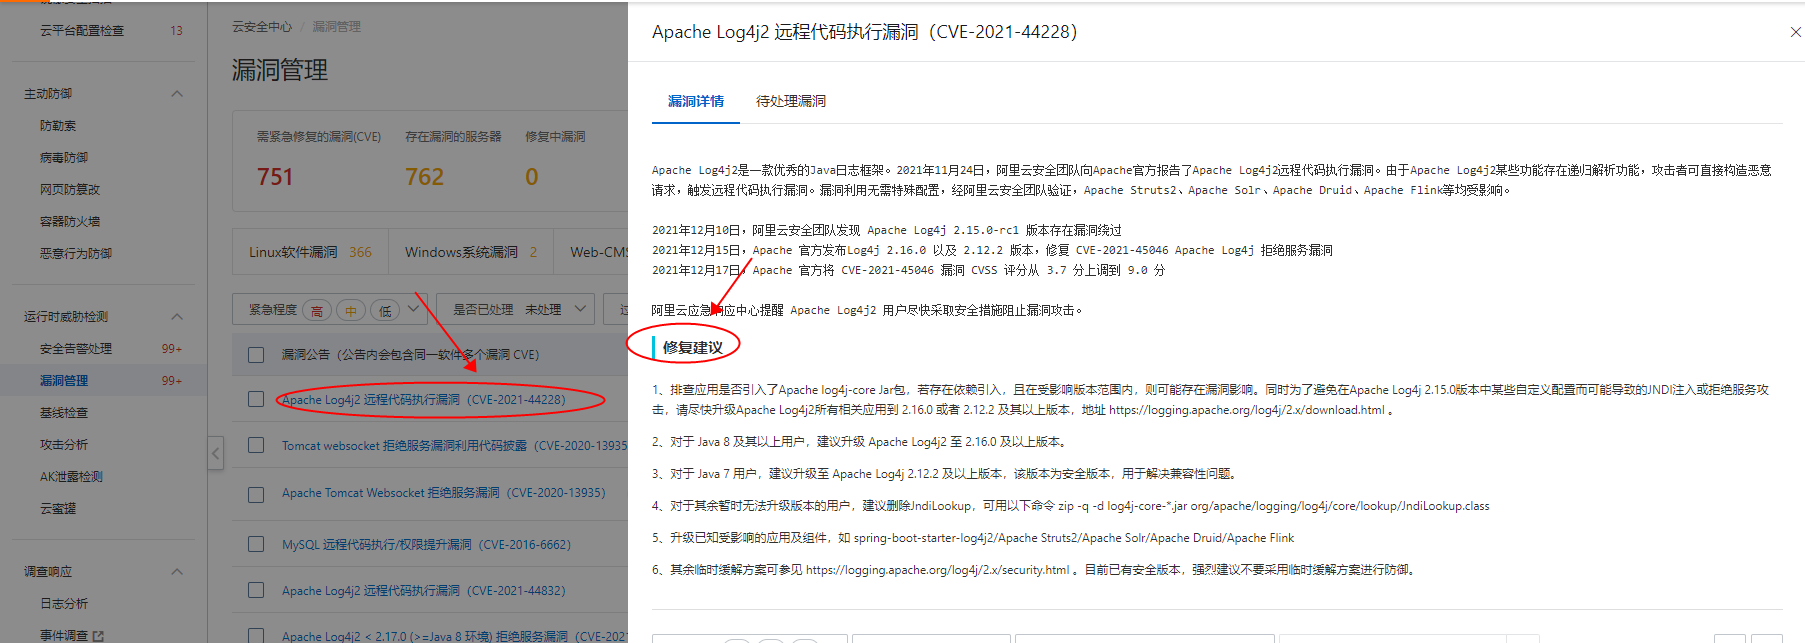Collapse the 运行时威胁检测 sidebar group
1805x643 pixels.
(x=177, y=317)
